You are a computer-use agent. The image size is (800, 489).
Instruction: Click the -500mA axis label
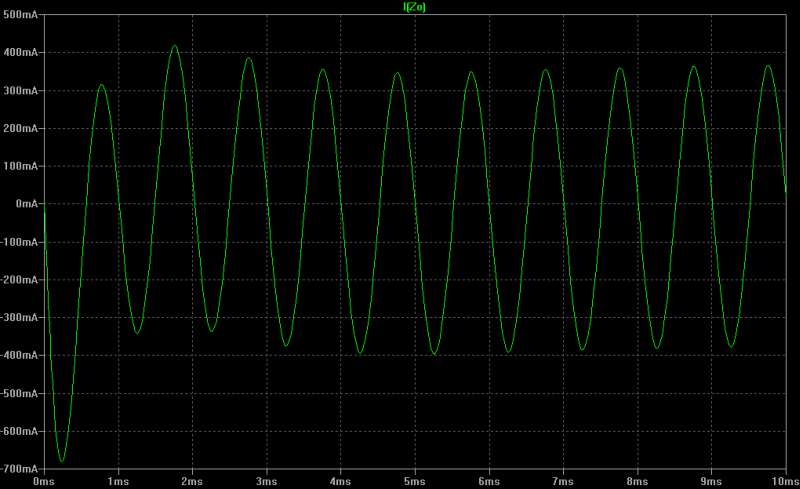coord(19,394)
